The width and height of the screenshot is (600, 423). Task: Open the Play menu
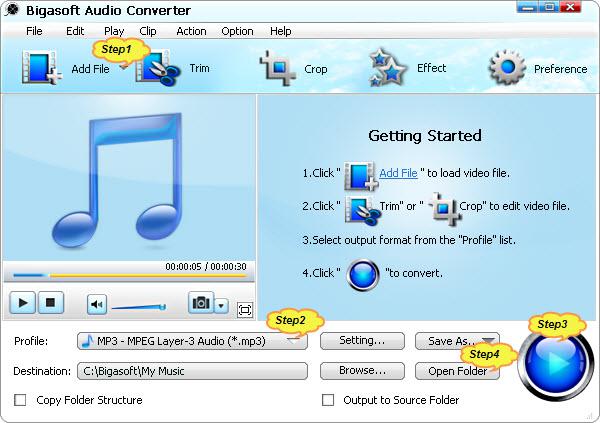114,31
